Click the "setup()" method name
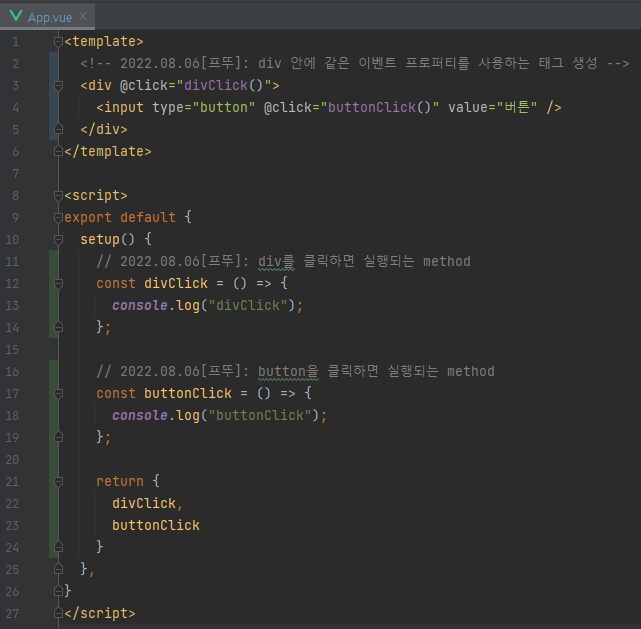This screenshot has width=641, height=629. pos(108,240)
